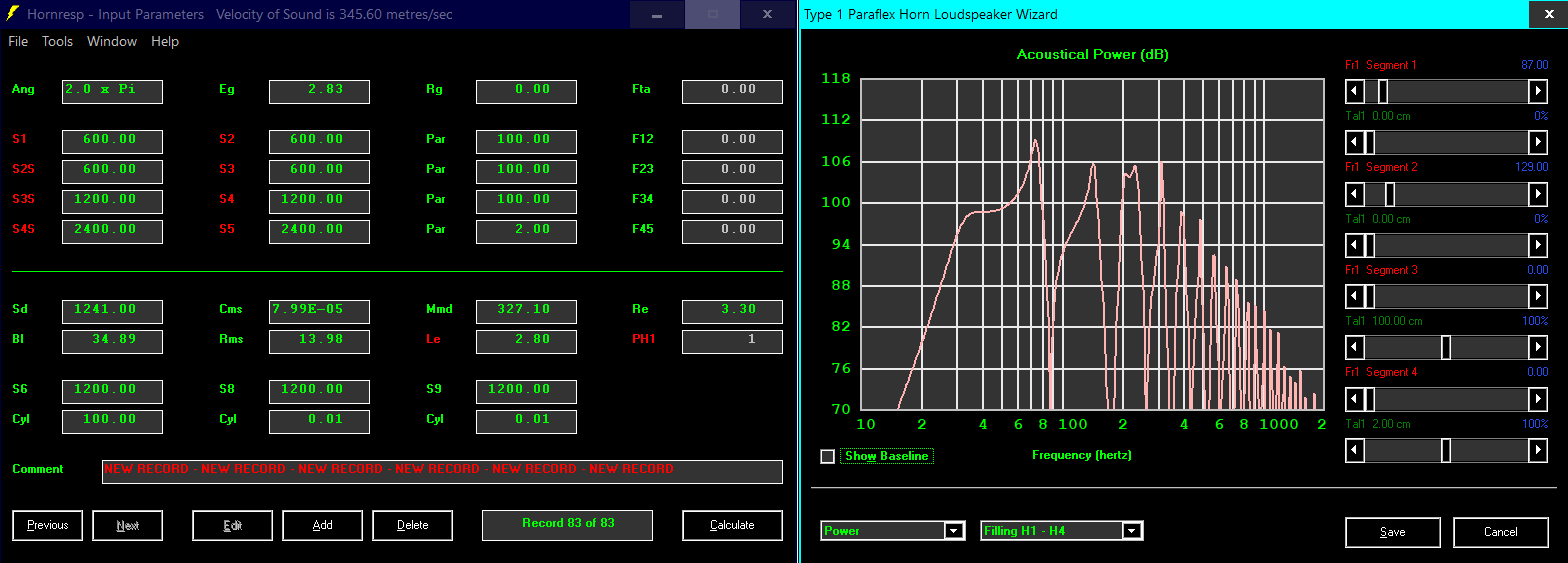Click the Comment field with NEW RECORD text
This screenshot has width=1568, height=563.
(442, 472)
